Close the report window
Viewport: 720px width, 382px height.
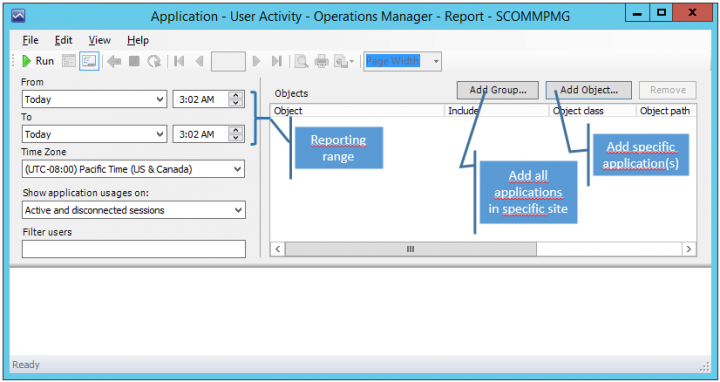pyautogui.click(x=692, y=13)
